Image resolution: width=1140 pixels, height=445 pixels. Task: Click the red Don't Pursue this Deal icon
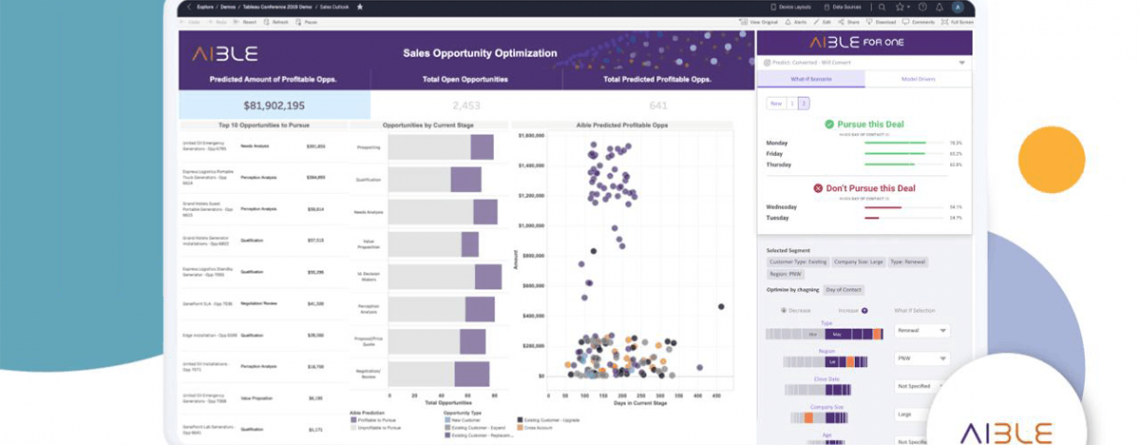click(818, 188)
